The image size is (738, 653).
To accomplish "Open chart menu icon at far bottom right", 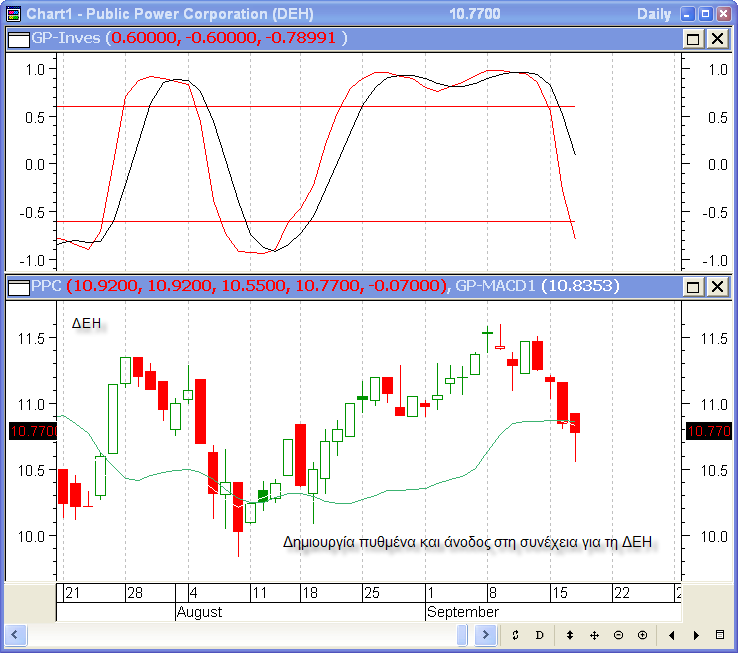I will 719,635.
